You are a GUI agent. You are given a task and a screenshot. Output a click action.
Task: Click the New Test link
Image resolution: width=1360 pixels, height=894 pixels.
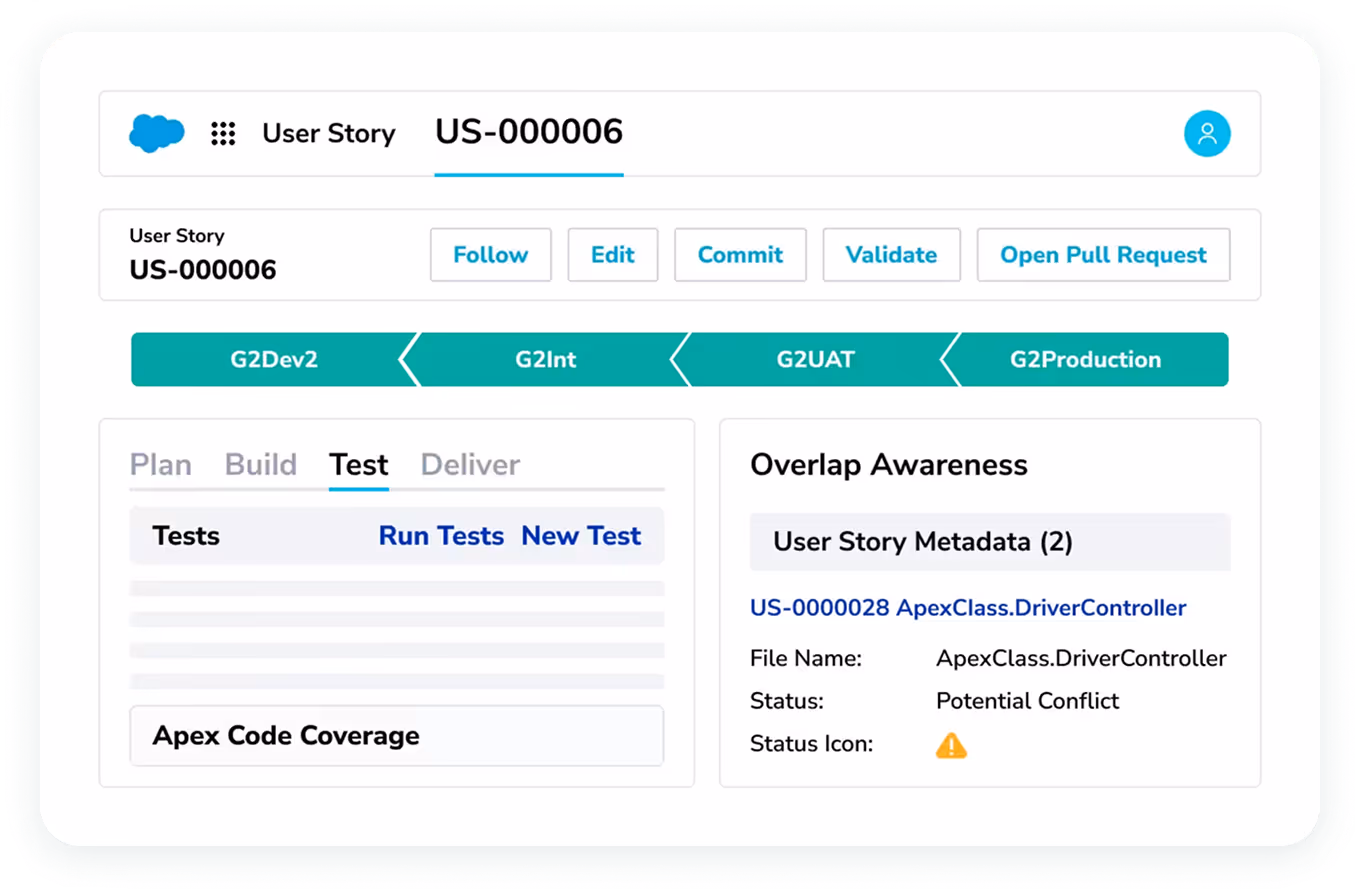coord(581,536)
